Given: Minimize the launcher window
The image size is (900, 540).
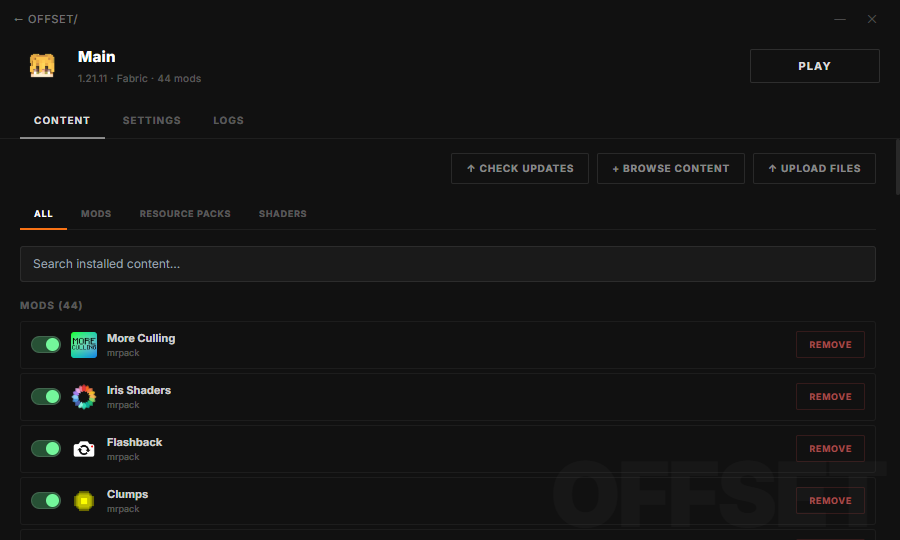Looking at the screenshot, I should click(x=840, y=19).
